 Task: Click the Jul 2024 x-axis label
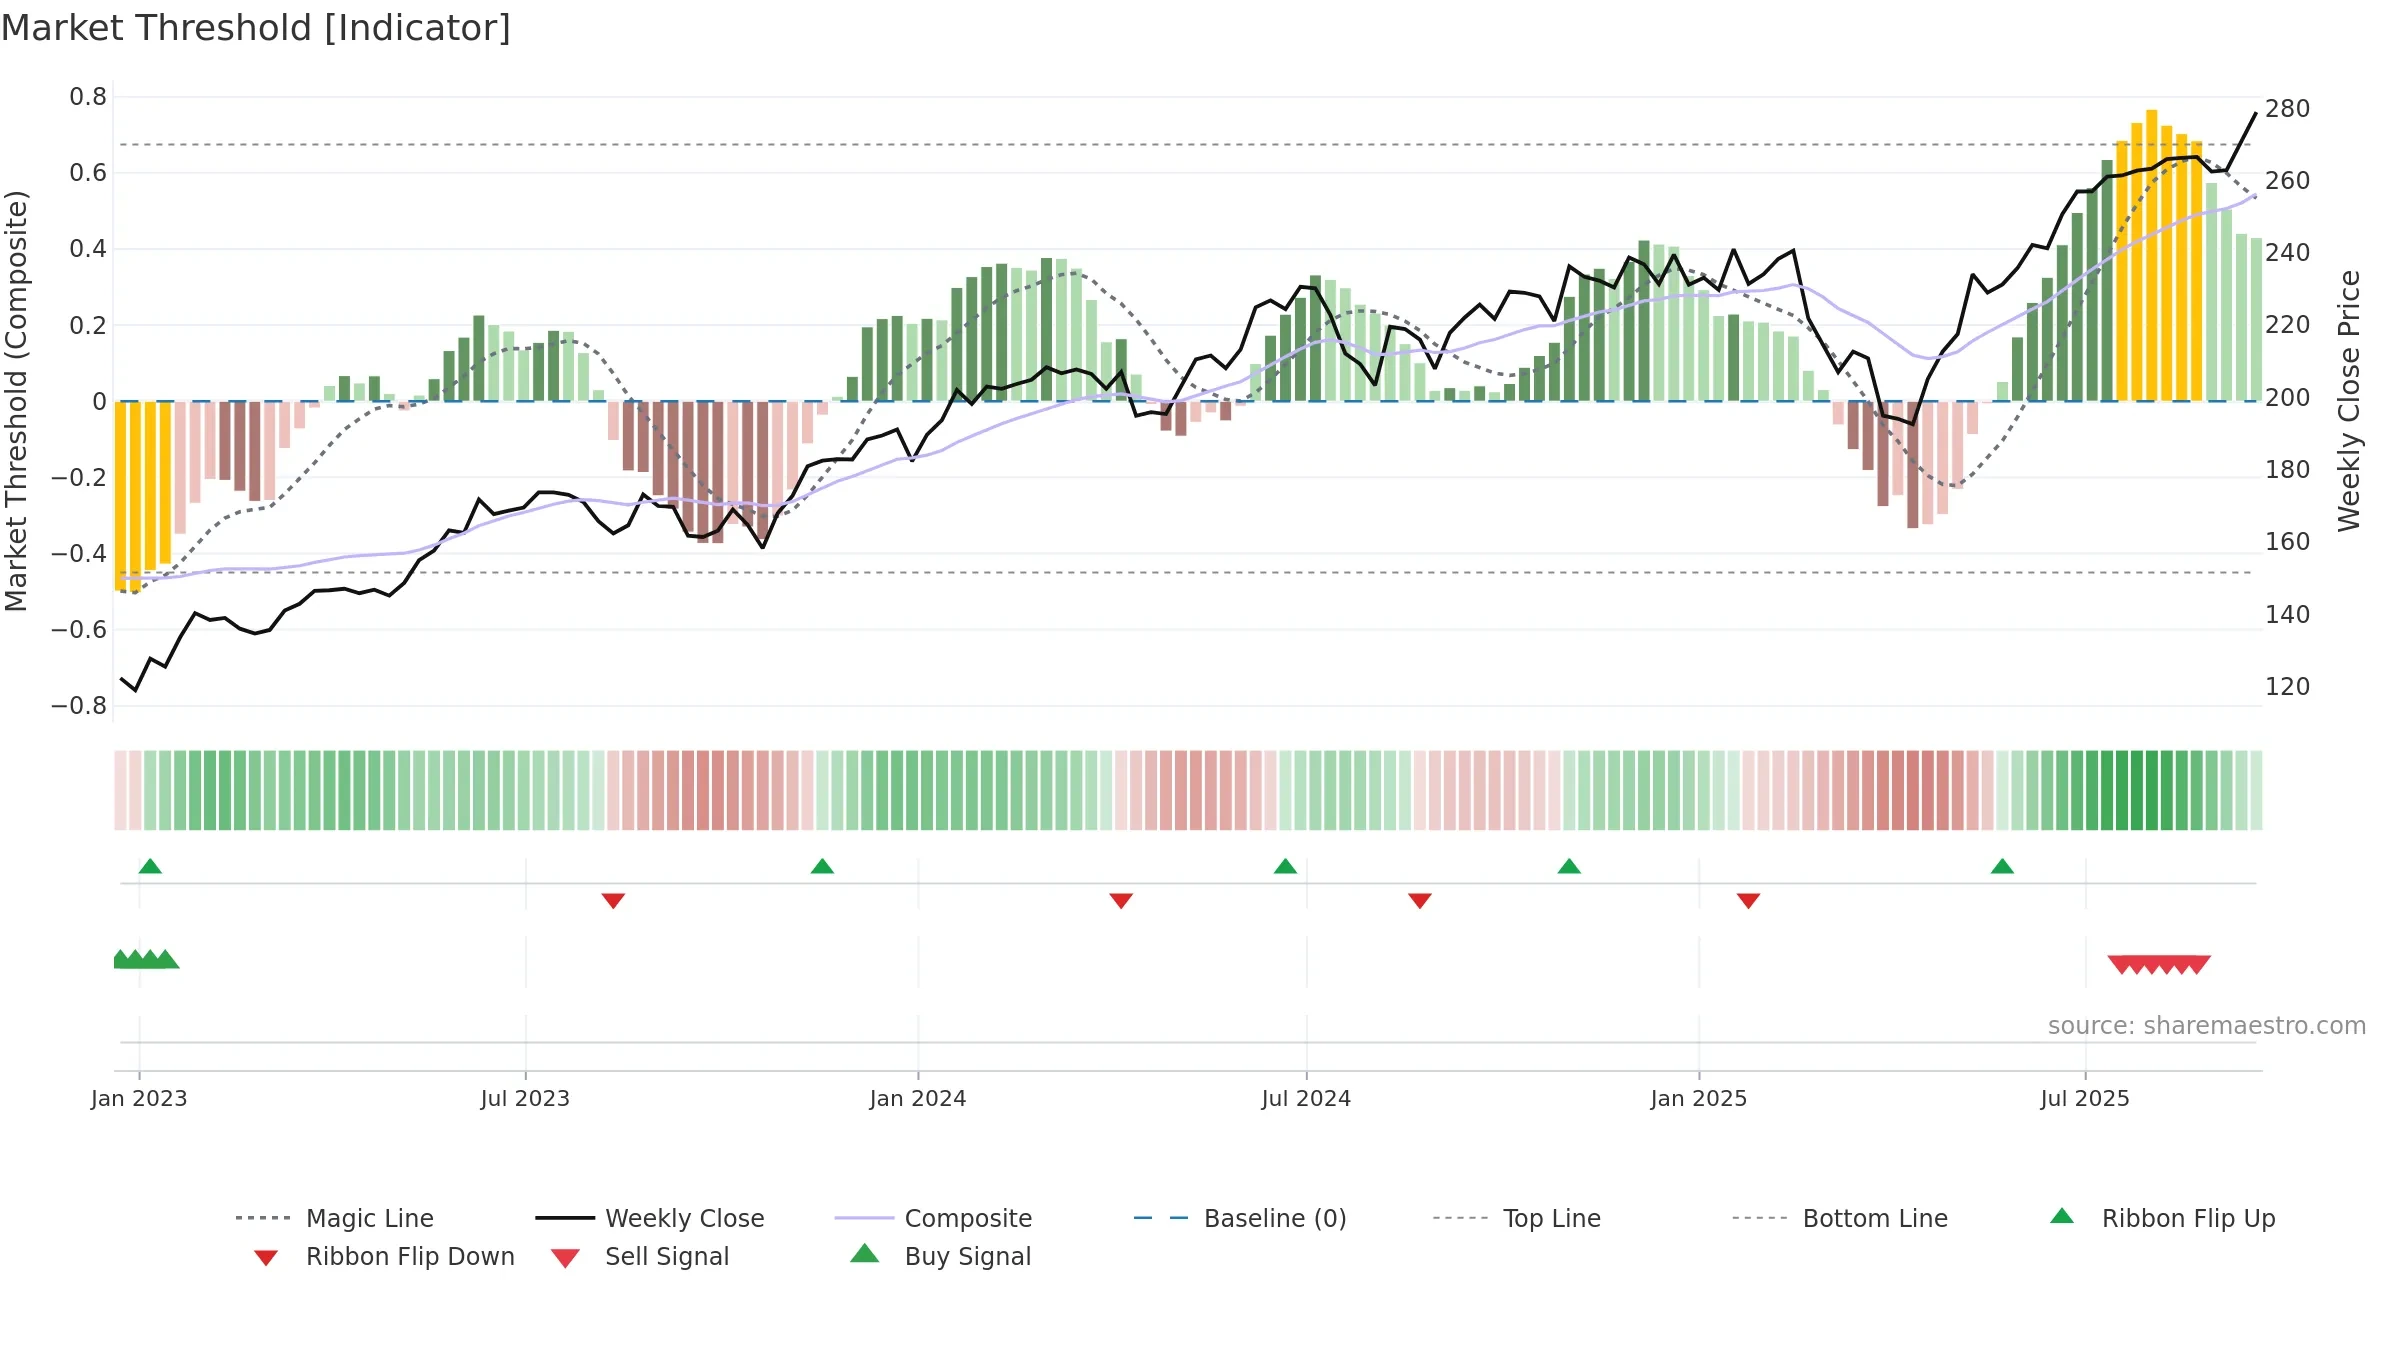(1306, 1098)
